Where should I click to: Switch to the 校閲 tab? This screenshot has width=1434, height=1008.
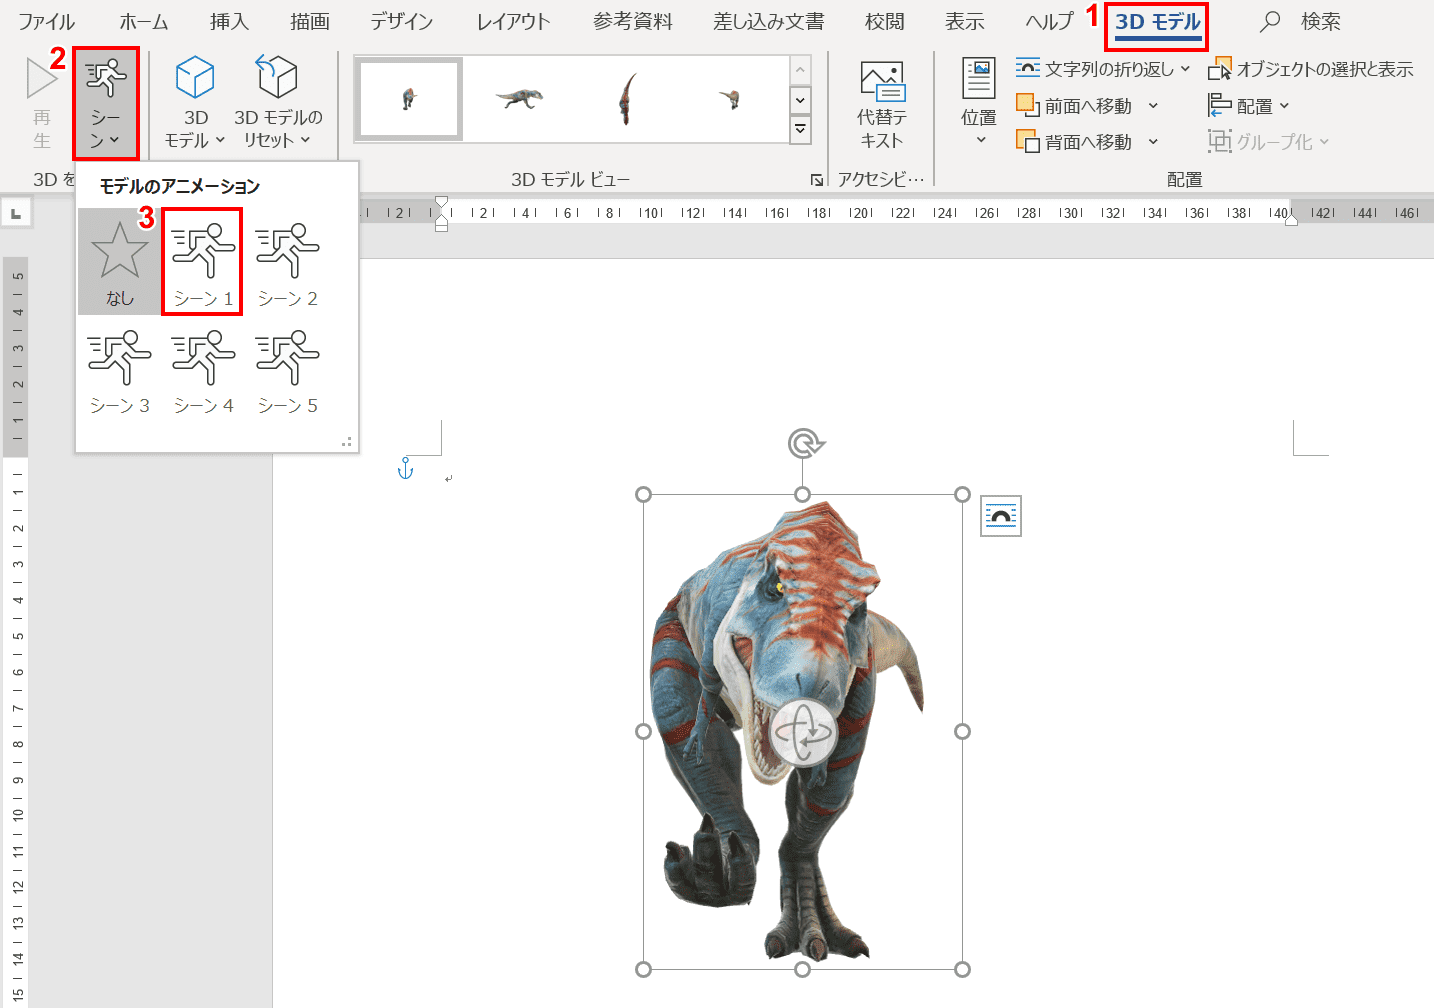coord(885,21)
